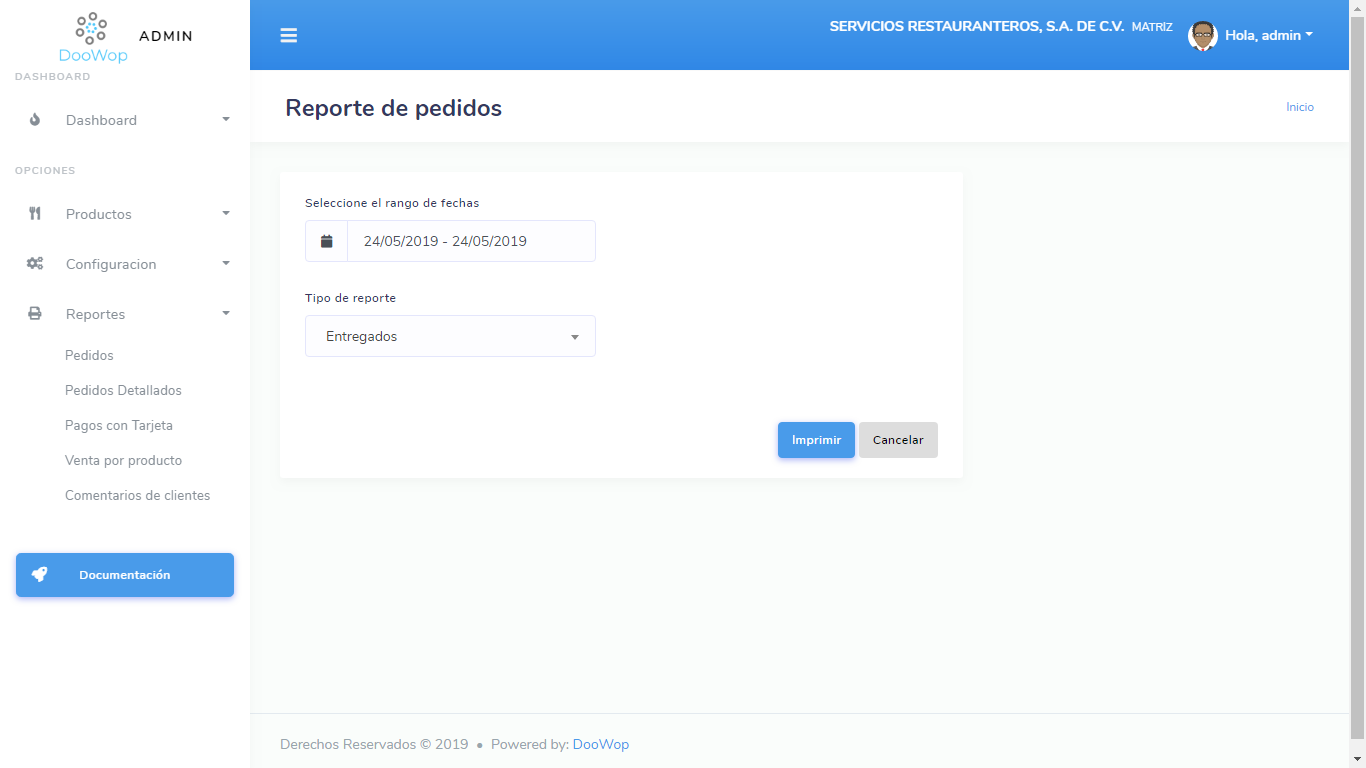Open the calendar icon in the date field
Screen dimensions: 1366x768
point(326,240)
